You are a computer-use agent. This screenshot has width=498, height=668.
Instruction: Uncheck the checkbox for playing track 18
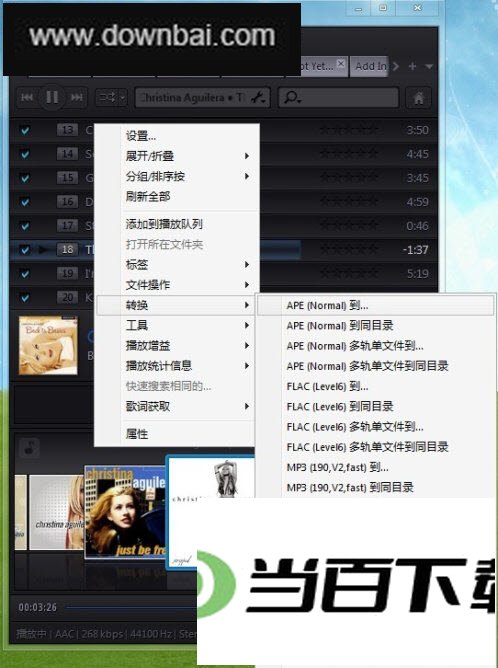click(x=25, y=249)
